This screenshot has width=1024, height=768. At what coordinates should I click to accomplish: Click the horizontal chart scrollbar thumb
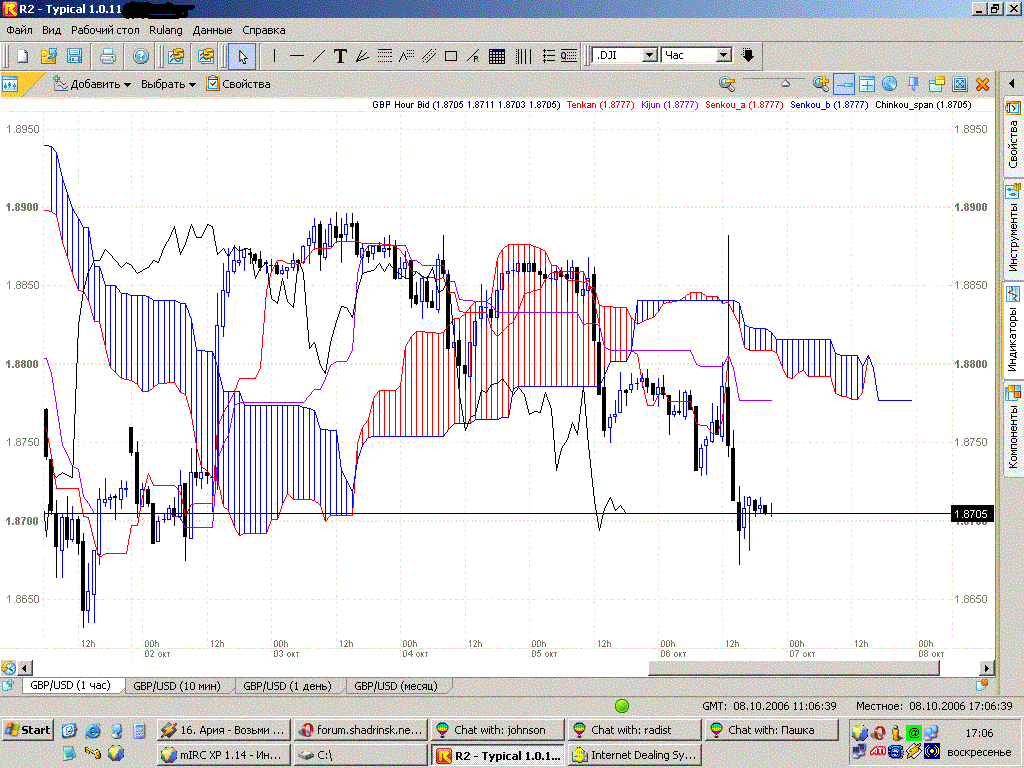click(x=793, y=667)
